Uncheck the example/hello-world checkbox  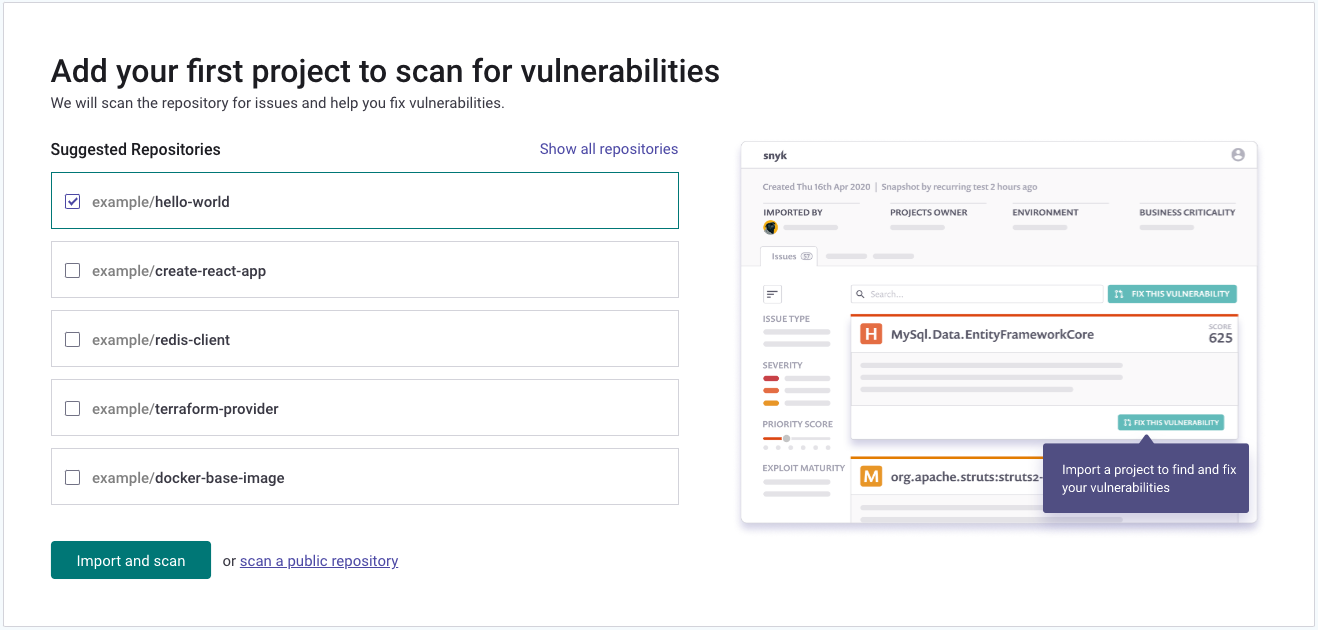[72, 201]
